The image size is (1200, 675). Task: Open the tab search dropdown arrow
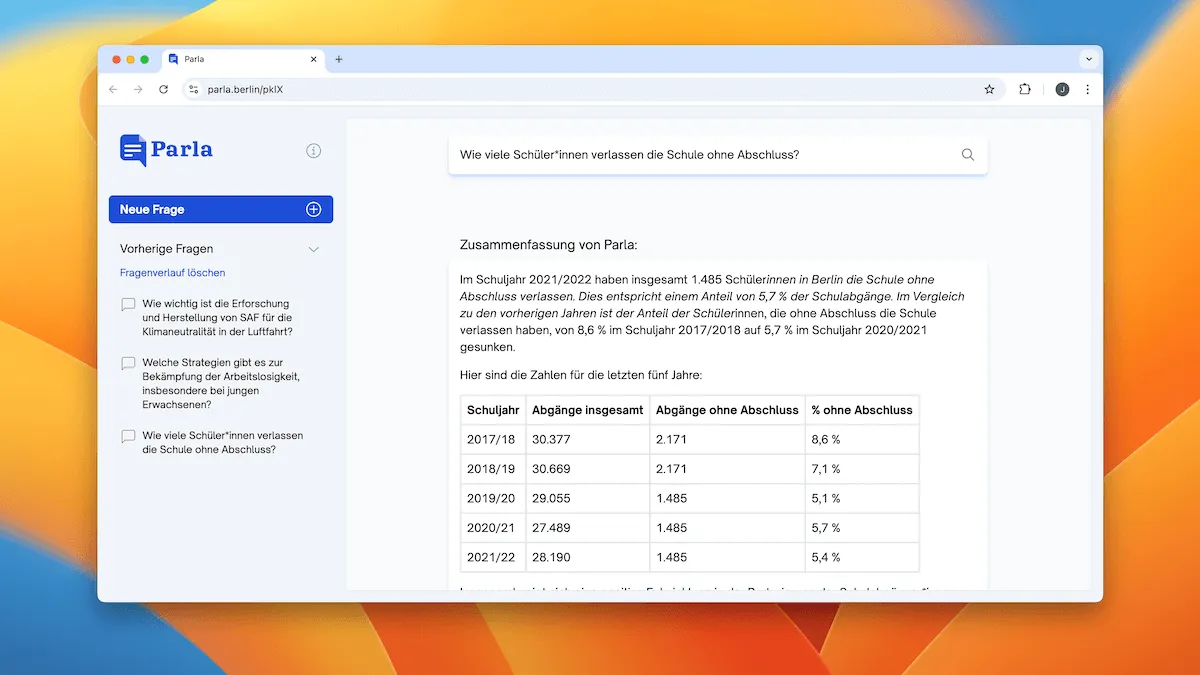pyautogui.click(x=1089, y=59)
